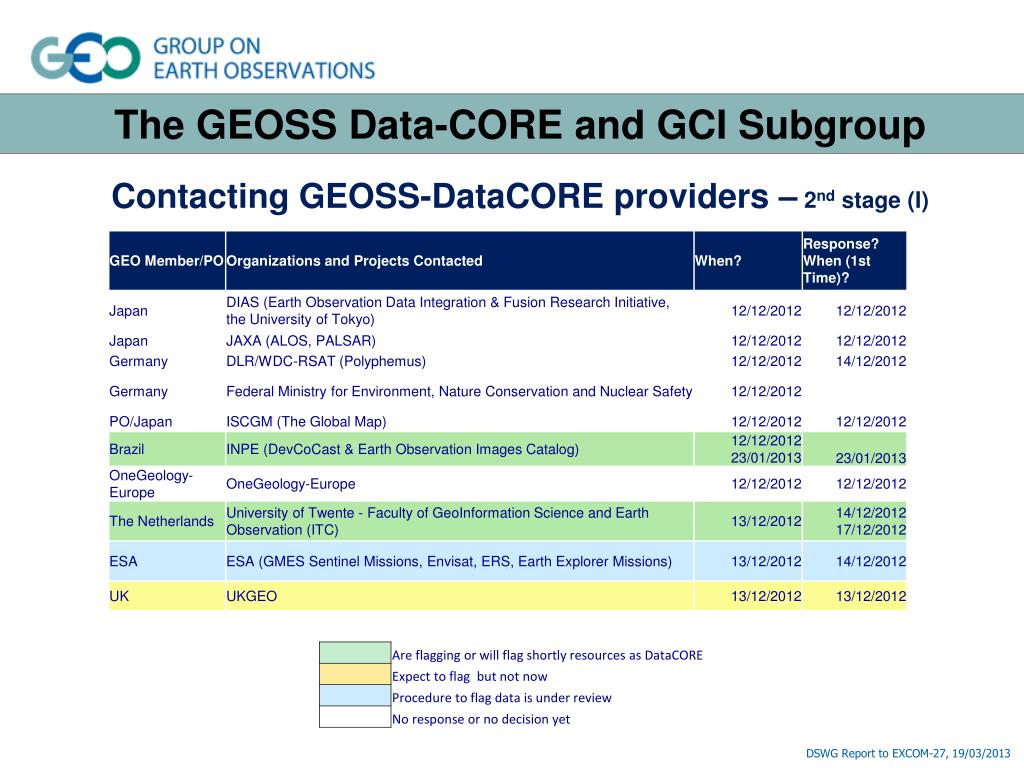This screenshot has height=768, width=1024.
Task: Click the 'When?' column header
Action: [x=748, y=261]
